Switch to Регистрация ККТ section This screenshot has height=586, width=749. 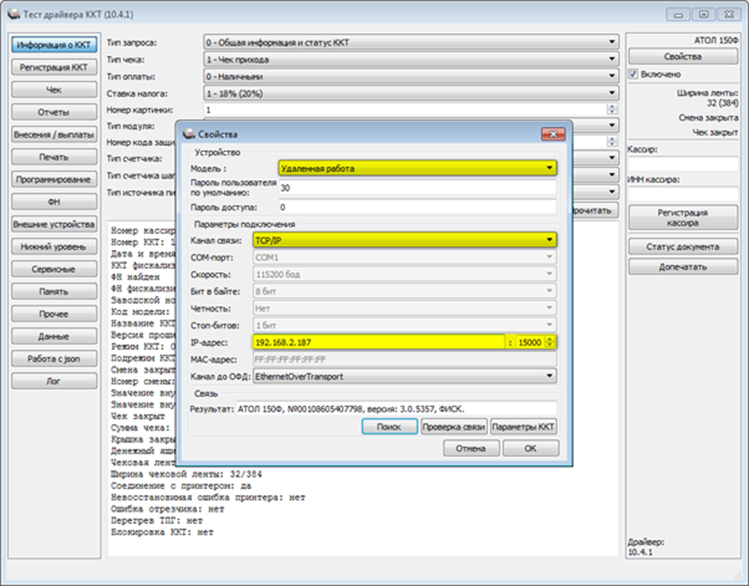click(x=53, y=67)
